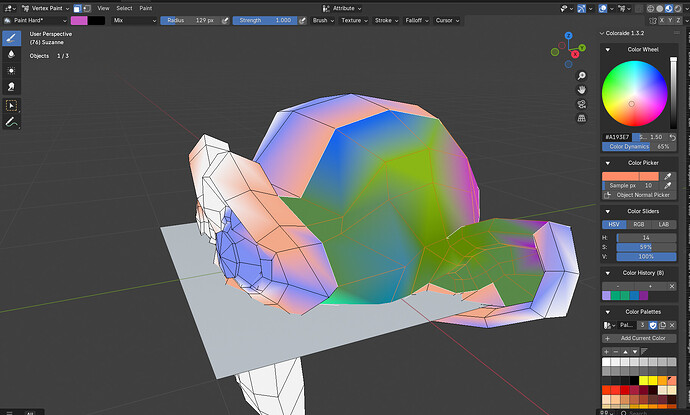Duplicate the palette with copy icon
The image size is (690, 415).
point(662,325)
